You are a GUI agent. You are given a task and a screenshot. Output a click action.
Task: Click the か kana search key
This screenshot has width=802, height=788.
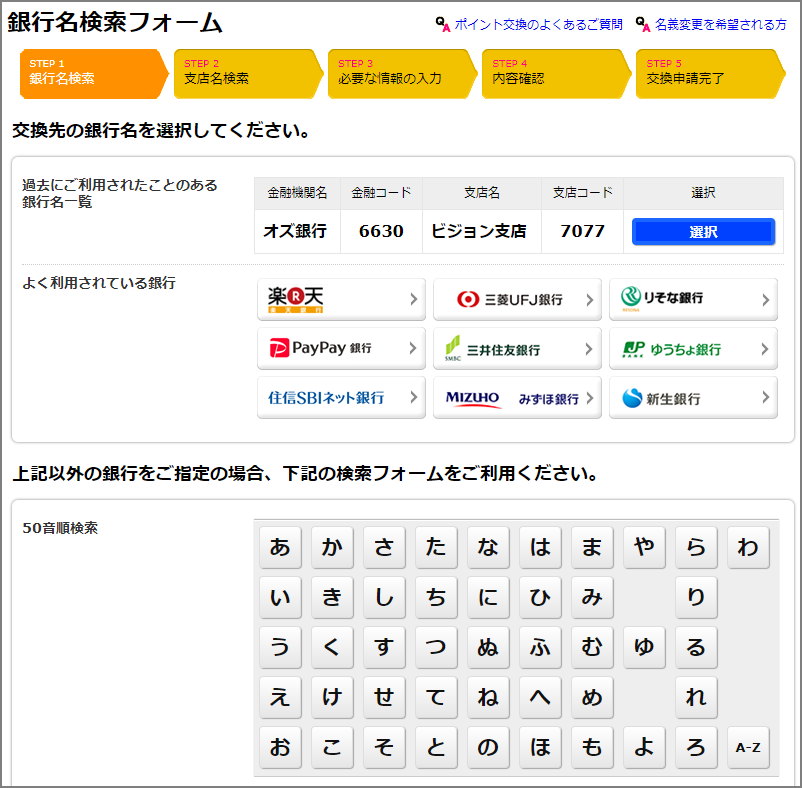click(332, 547)
